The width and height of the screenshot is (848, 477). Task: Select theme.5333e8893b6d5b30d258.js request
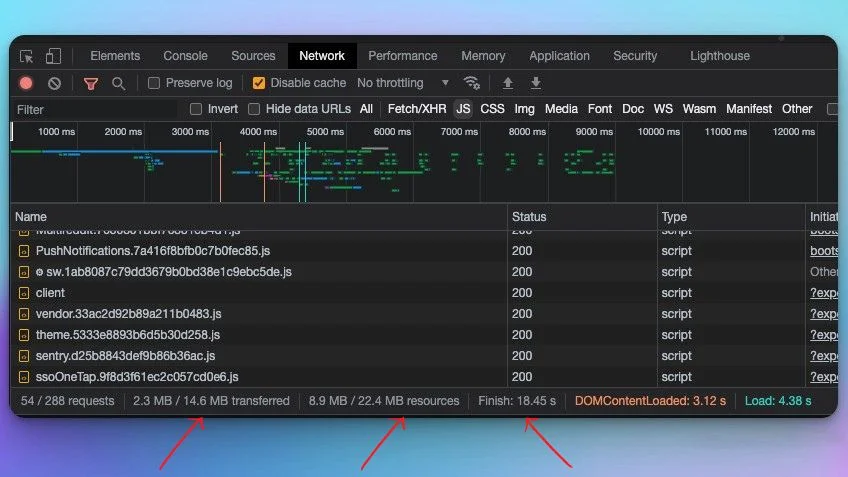click(x=128, y=335)
